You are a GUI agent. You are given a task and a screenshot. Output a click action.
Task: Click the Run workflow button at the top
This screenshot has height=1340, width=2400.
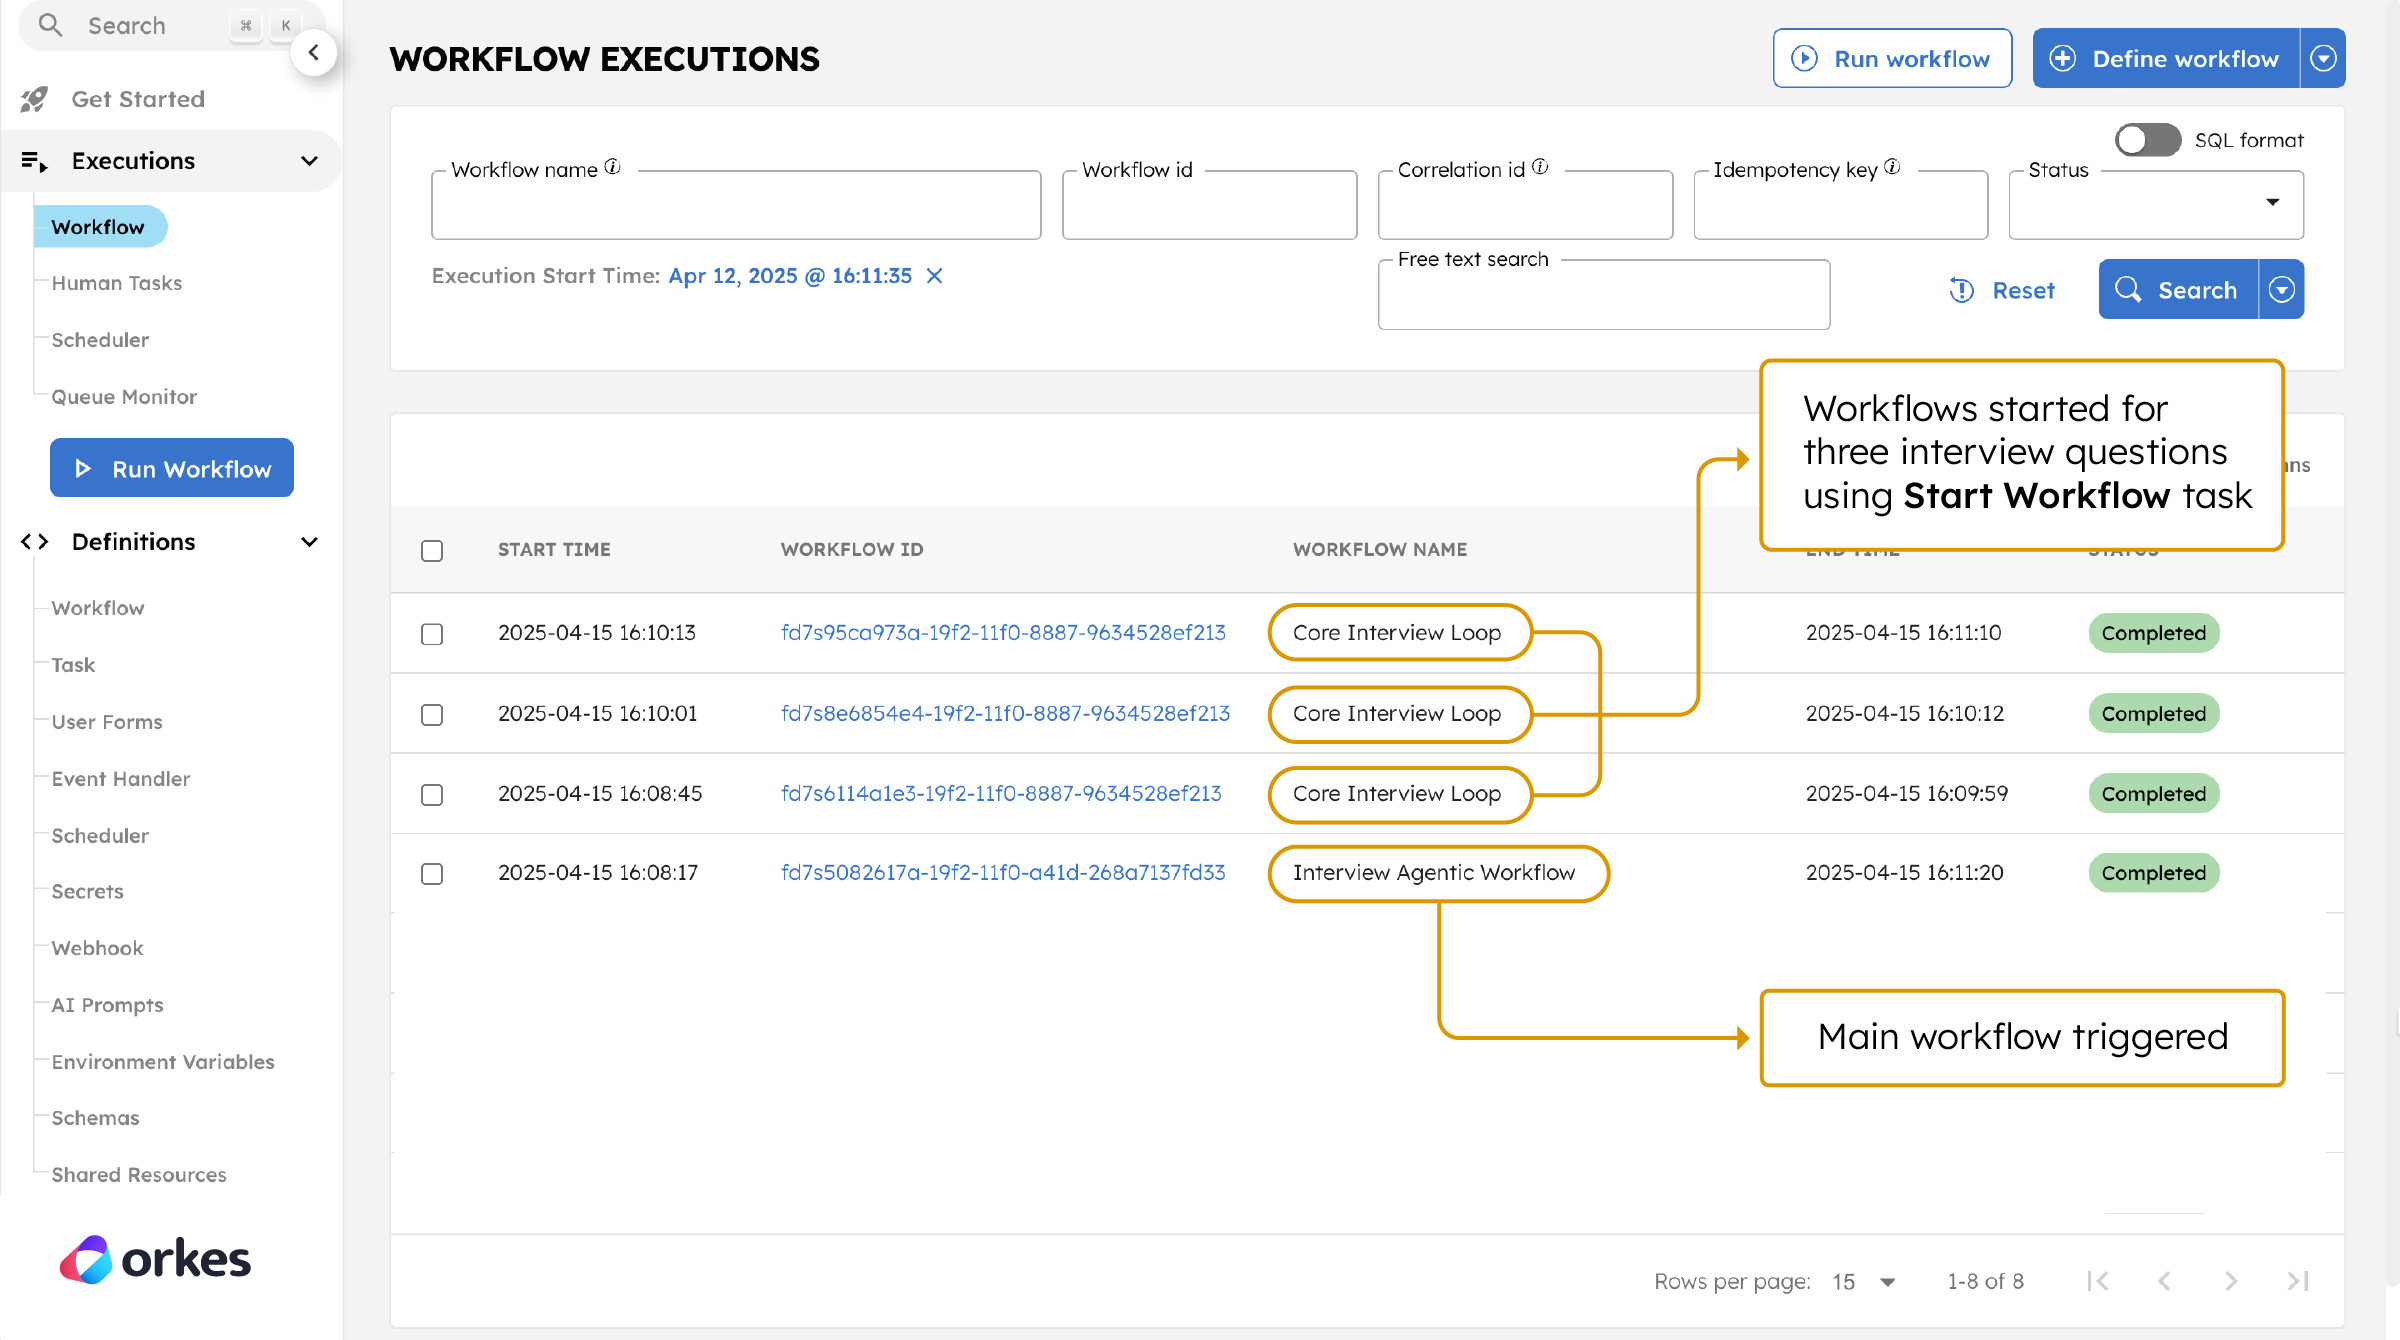coord(1891,58)
